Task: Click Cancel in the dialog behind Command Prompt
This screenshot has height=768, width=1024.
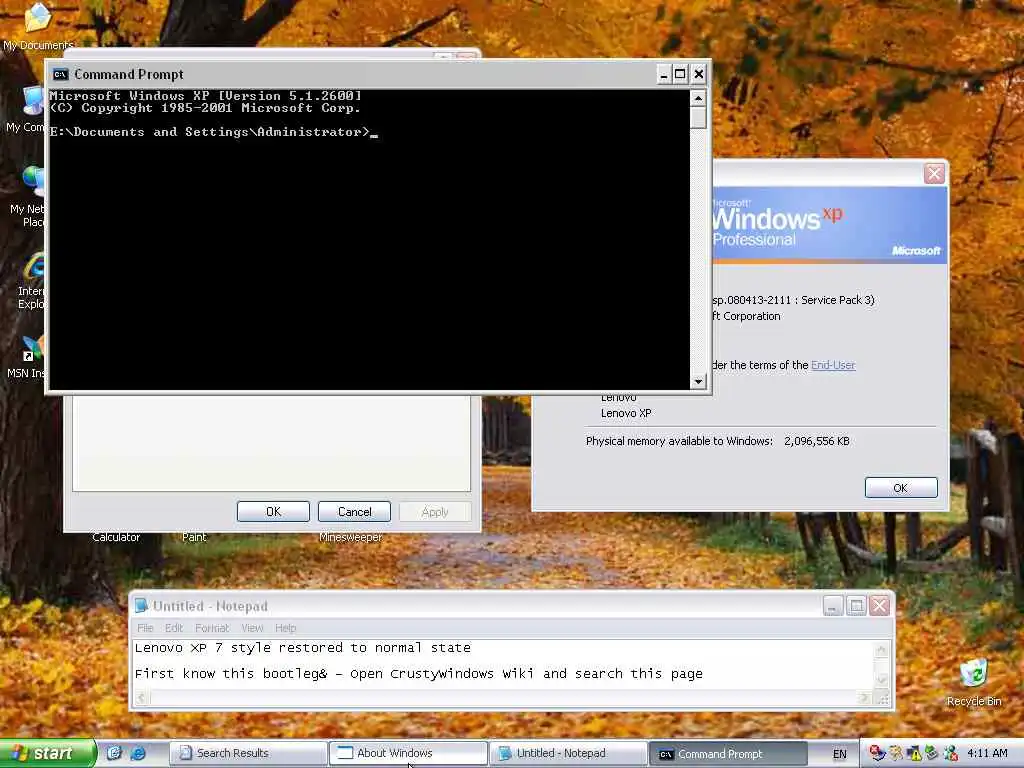Action: (354, 511)
